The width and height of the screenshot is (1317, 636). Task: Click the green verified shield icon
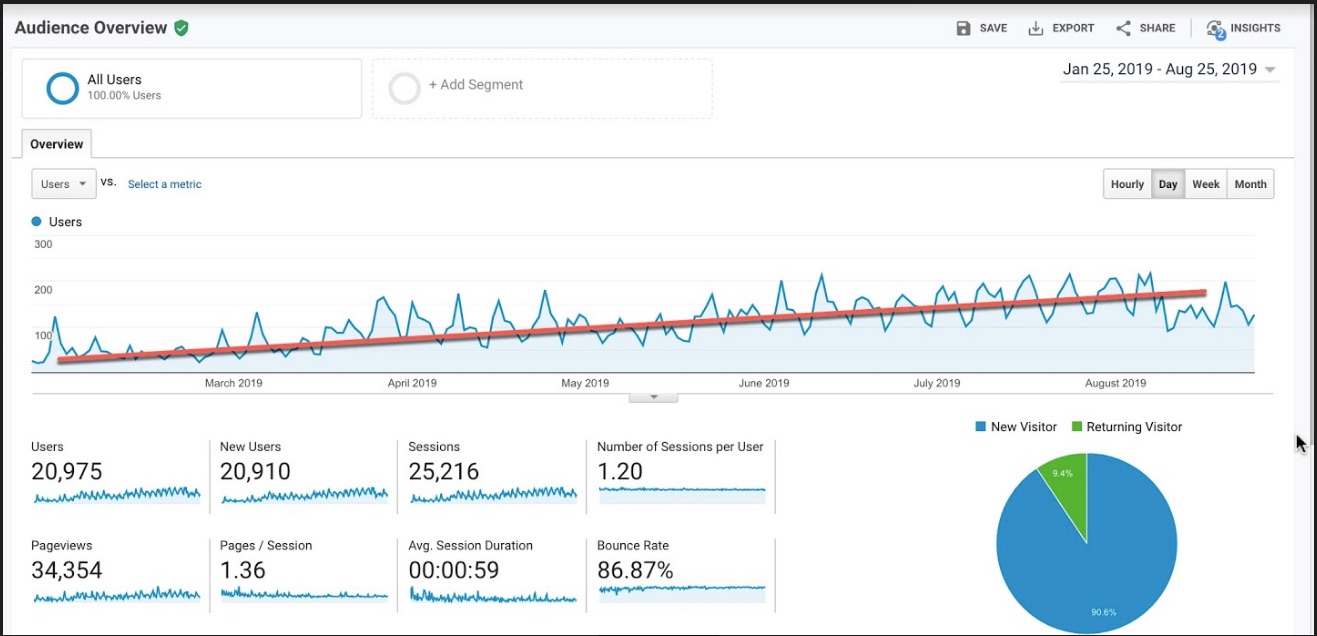(181, 28)
